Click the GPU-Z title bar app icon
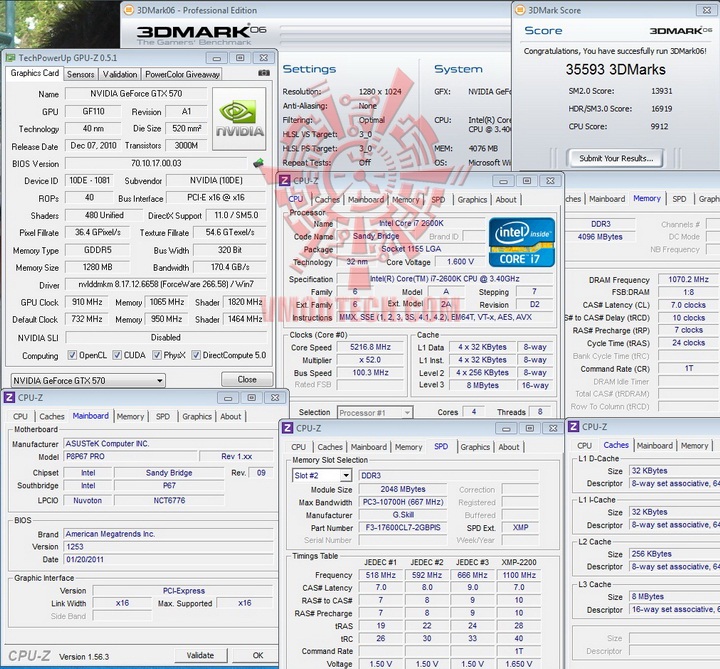 (x=10, y=58)
